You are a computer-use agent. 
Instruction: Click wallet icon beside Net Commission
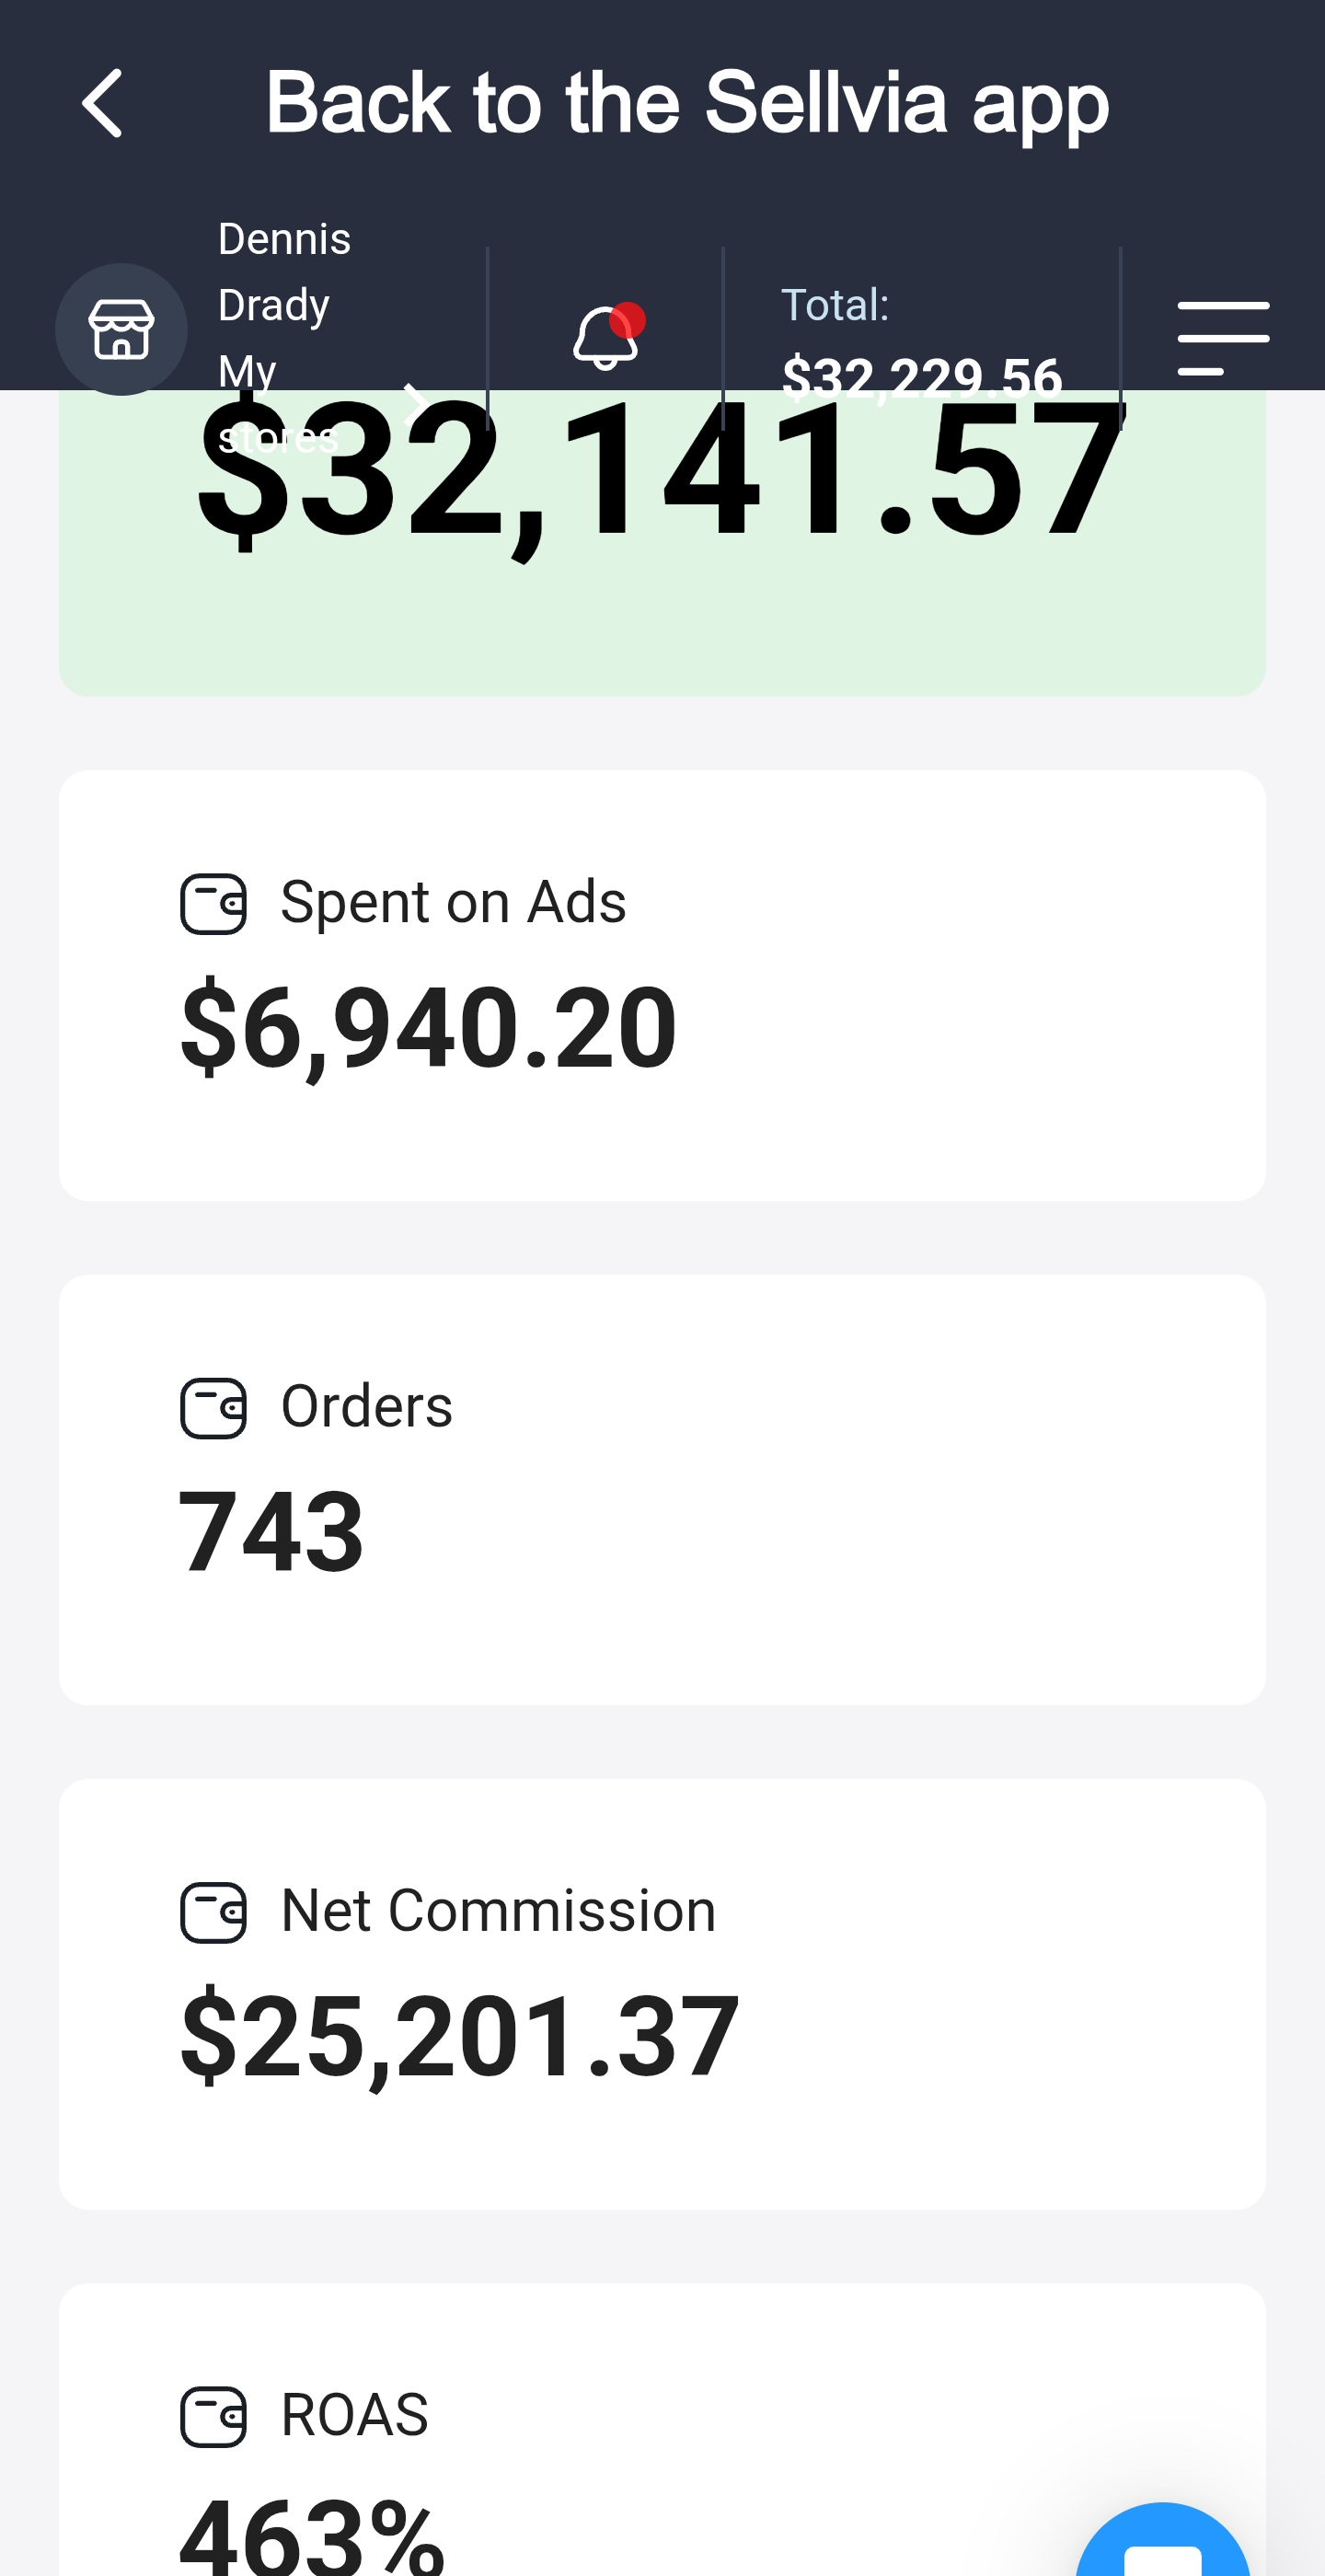[213, 1912]
